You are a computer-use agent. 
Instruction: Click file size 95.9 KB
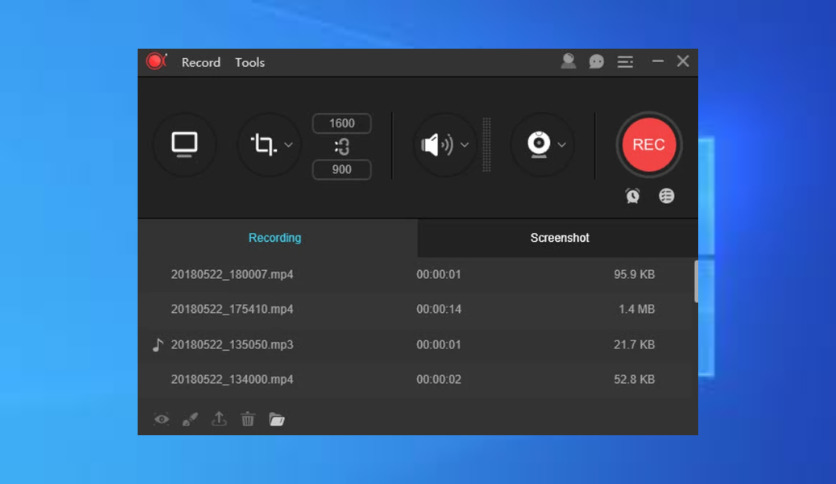pos(634,275)
